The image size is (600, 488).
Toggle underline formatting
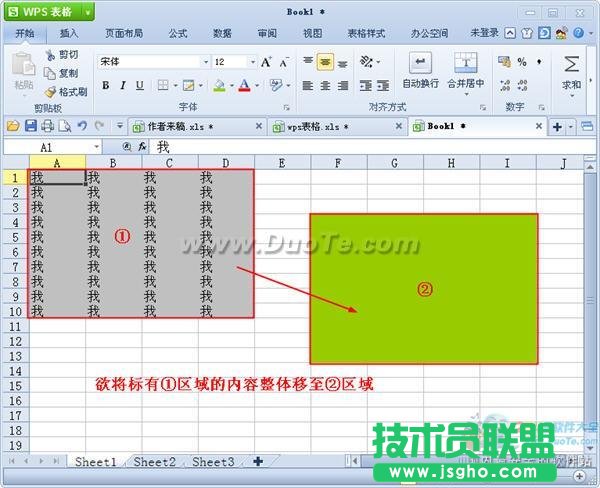[140, 85]
